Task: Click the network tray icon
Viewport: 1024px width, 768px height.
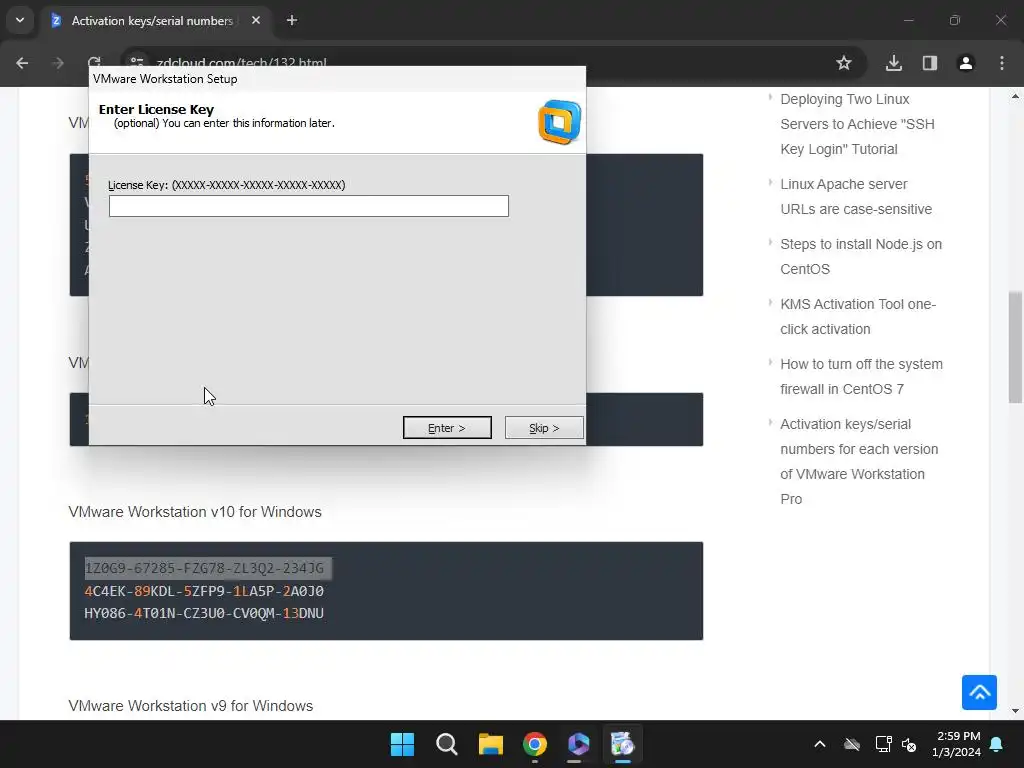Action: [x=883, y=744]
